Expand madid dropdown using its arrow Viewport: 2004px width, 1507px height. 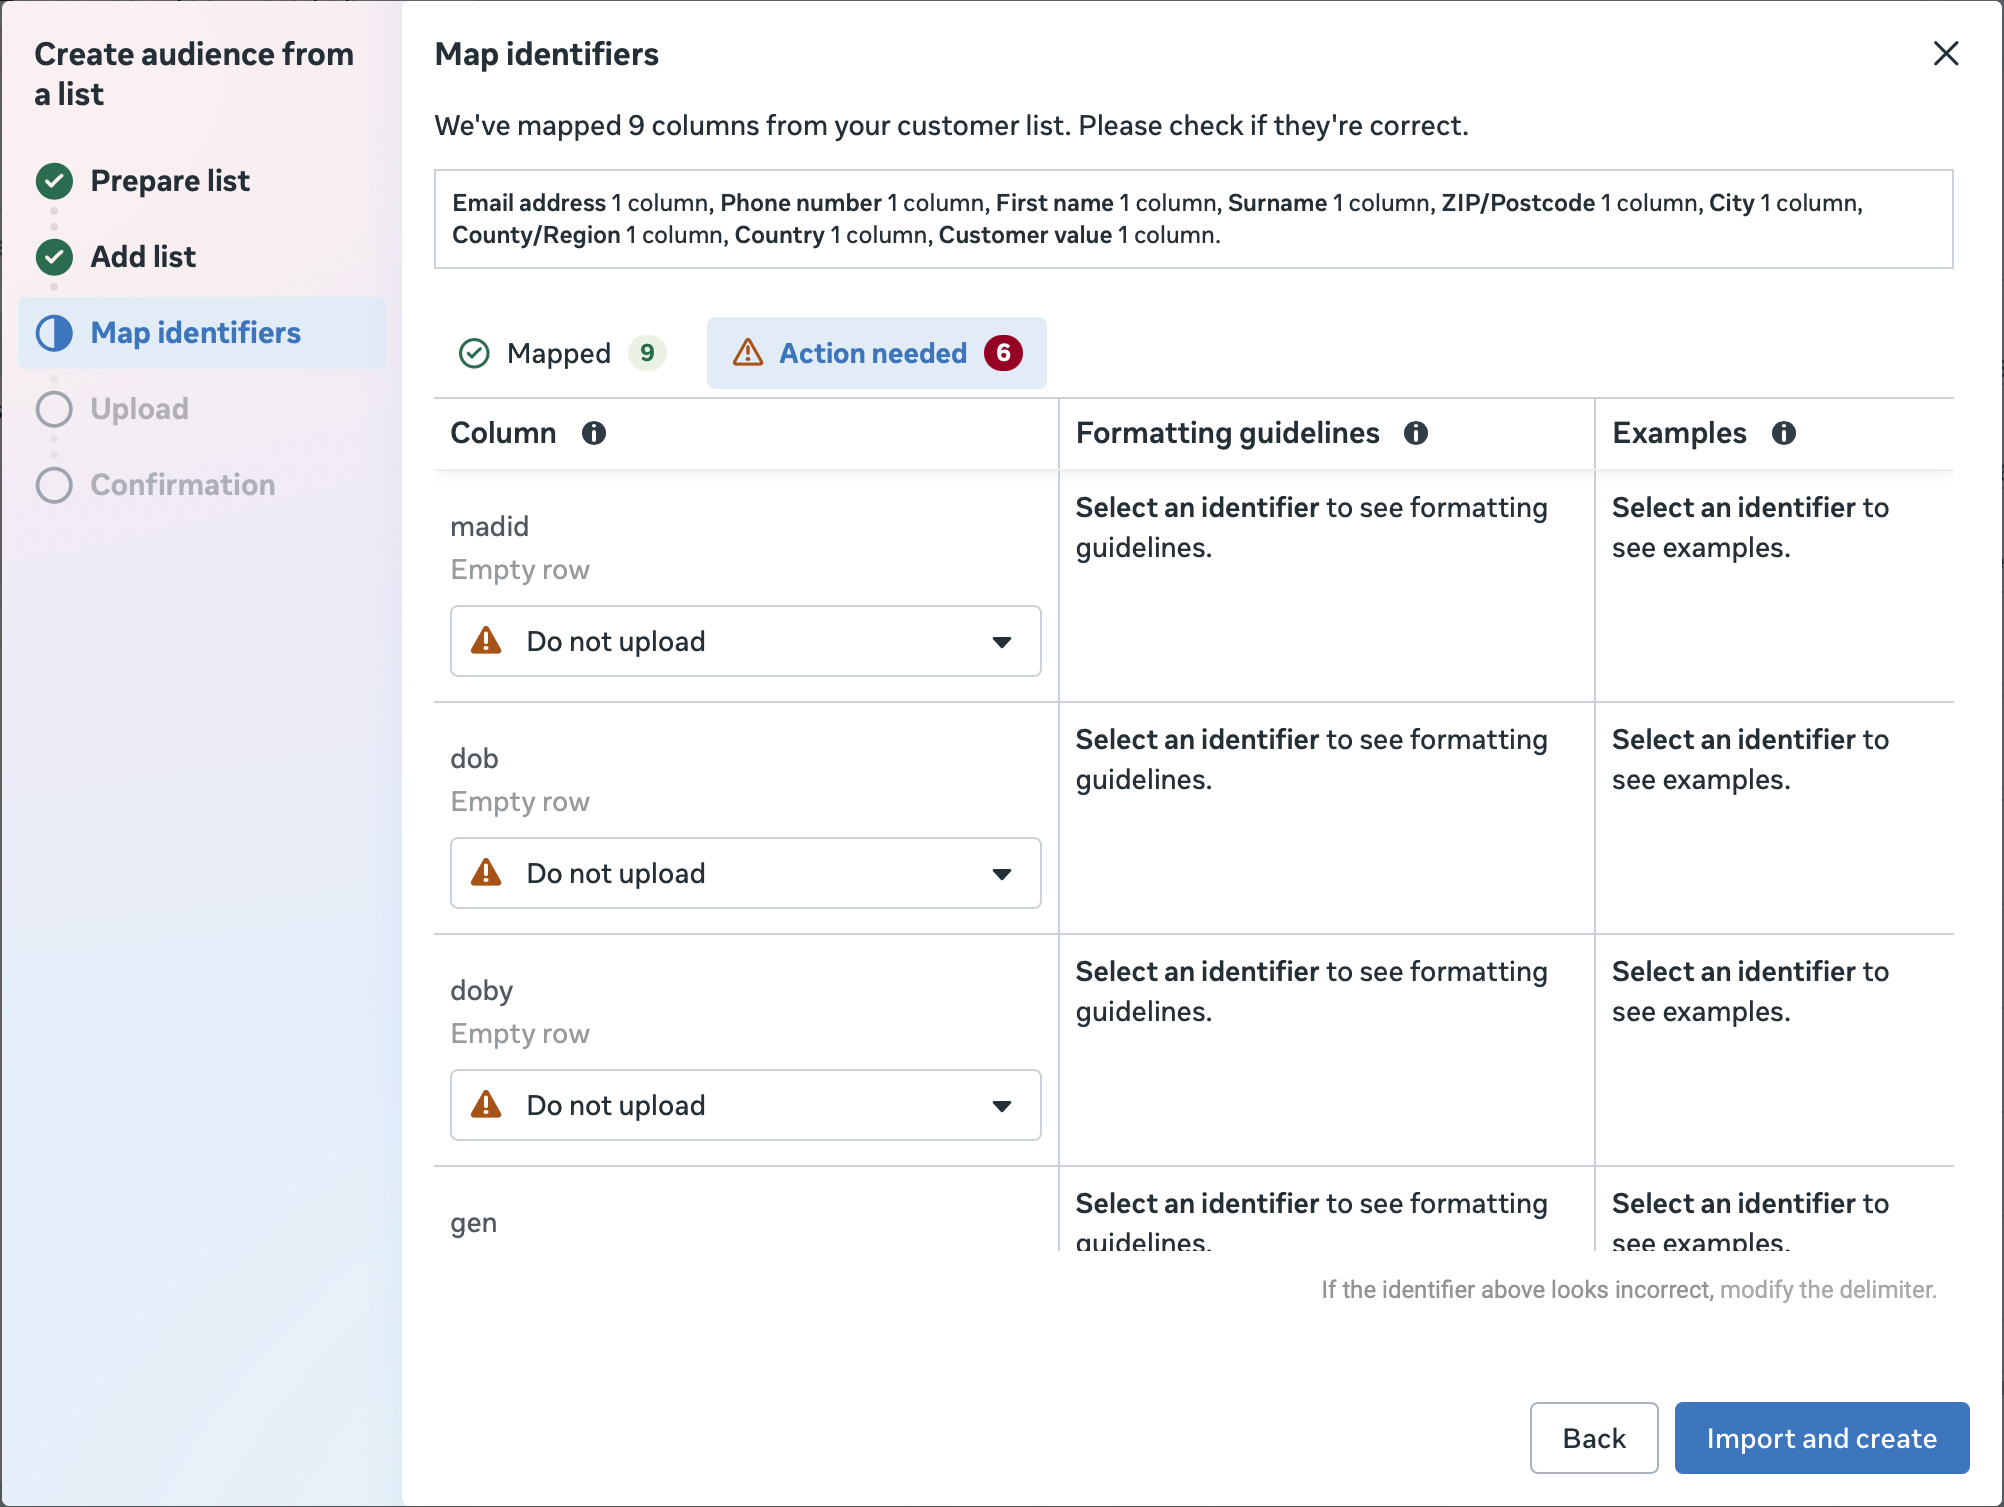pyautogui.click(x=1002, y=642)
